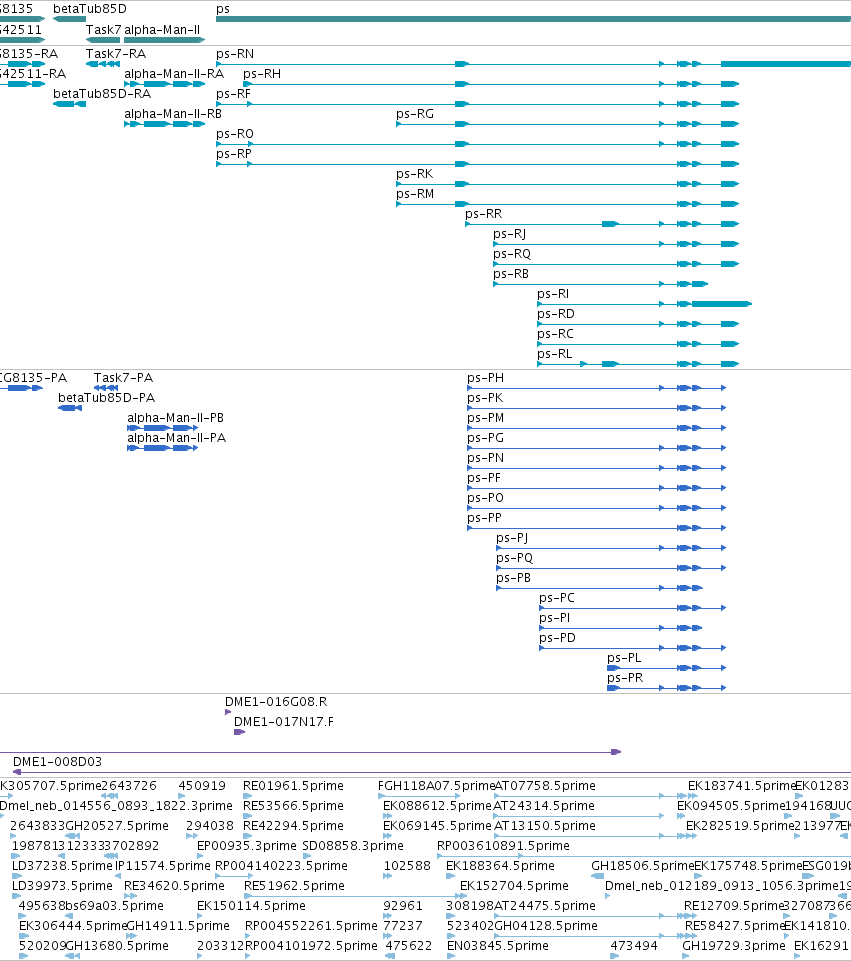Screen dimensions: 851x961
Task: Click the ps-PH protein label
Action: pos(485,378)
